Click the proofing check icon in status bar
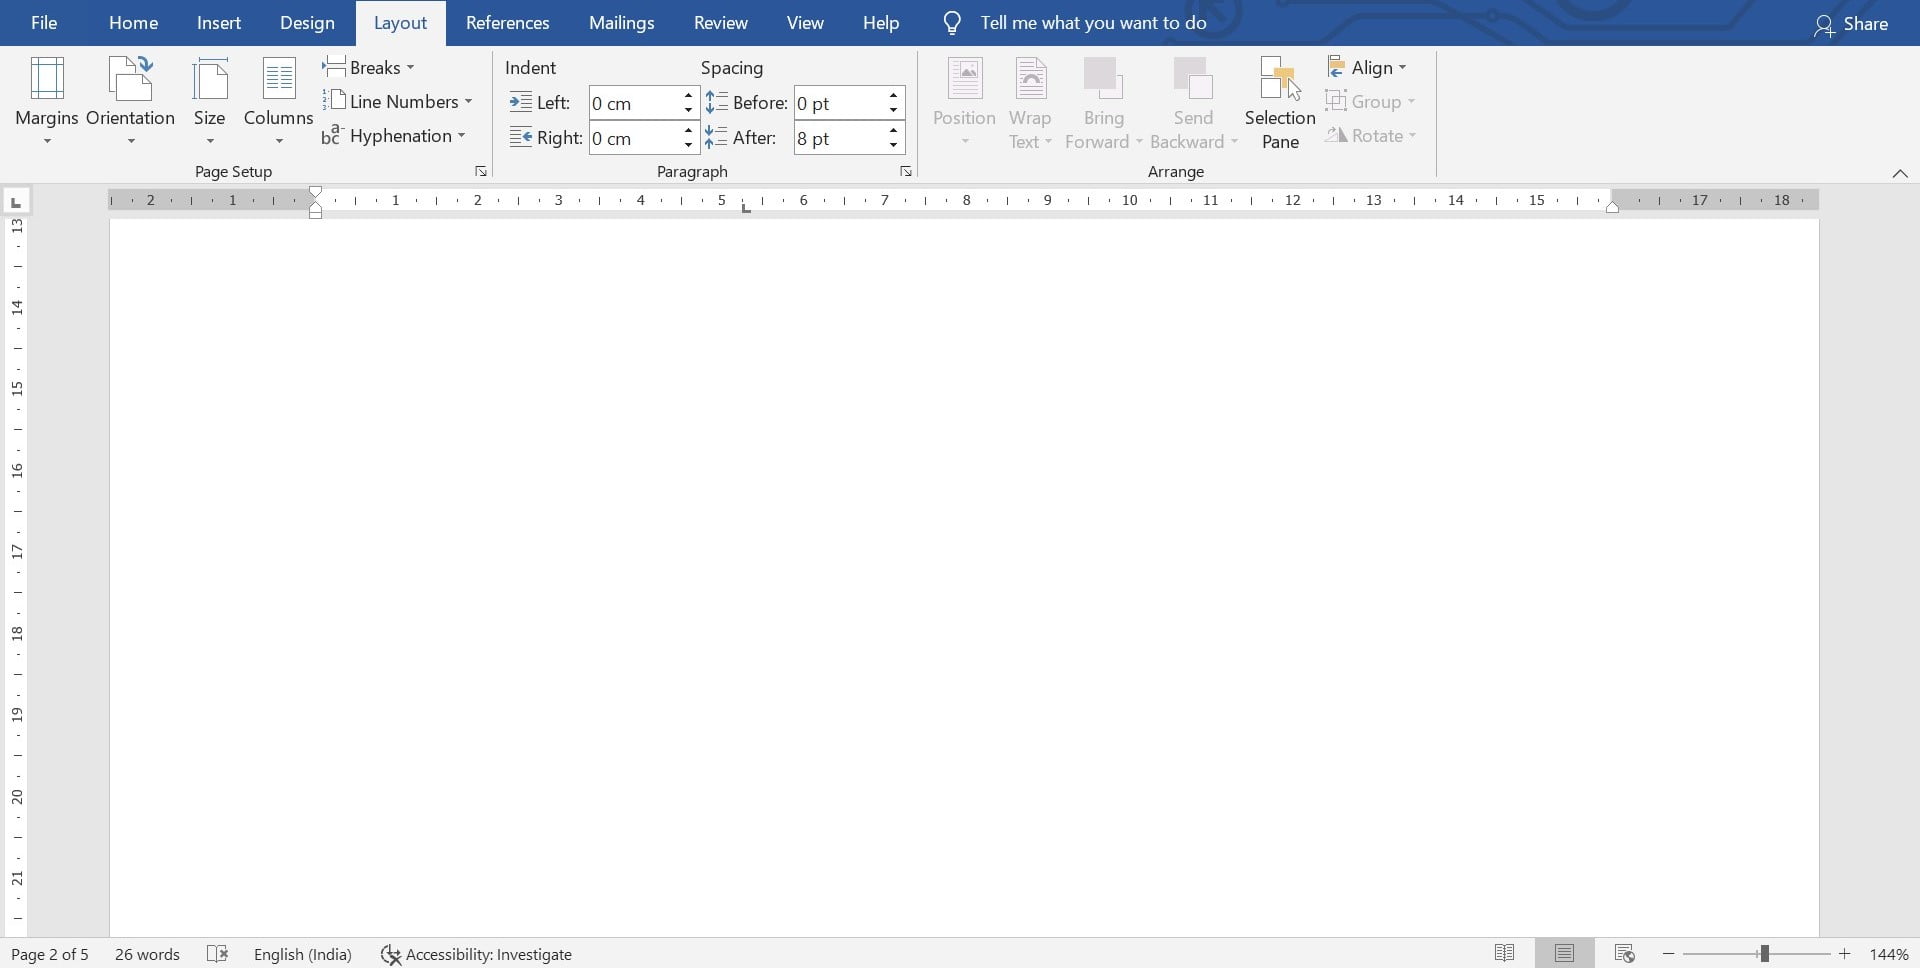Viewport: 1920px width, 968px height. [x=217, y=954]
